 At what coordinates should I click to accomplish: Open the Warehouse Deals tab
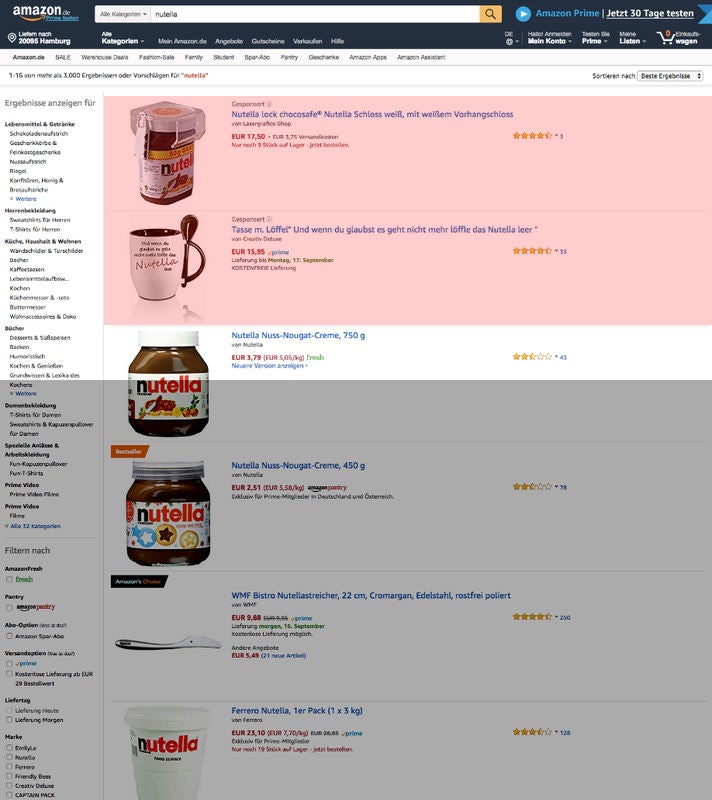tap(105, 57)
